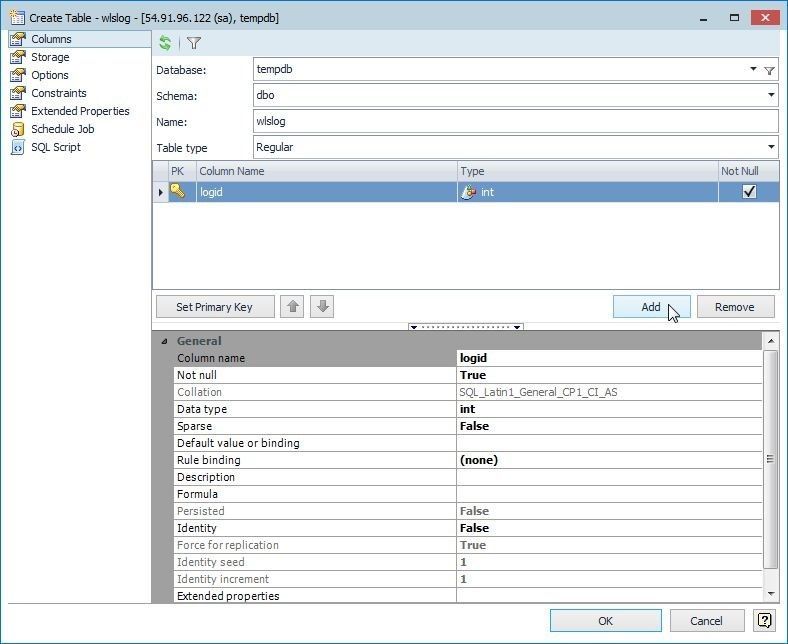
Task: Click the int data type icon
Action: [468, 192]
